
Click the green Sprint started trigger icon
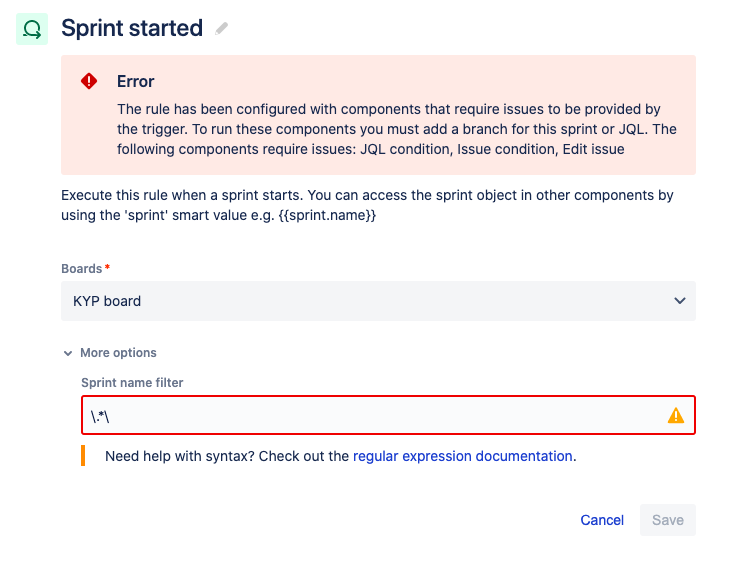pos(32,29)
